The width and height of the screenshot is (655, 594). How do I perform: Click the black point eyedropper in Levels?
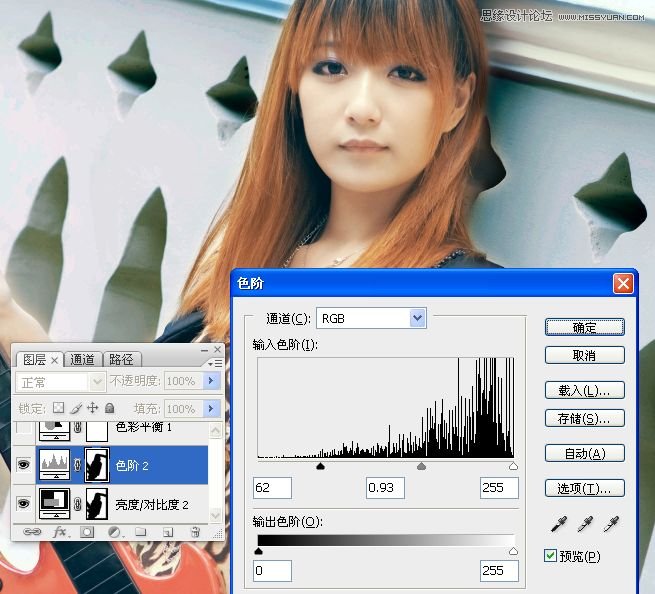558,523
